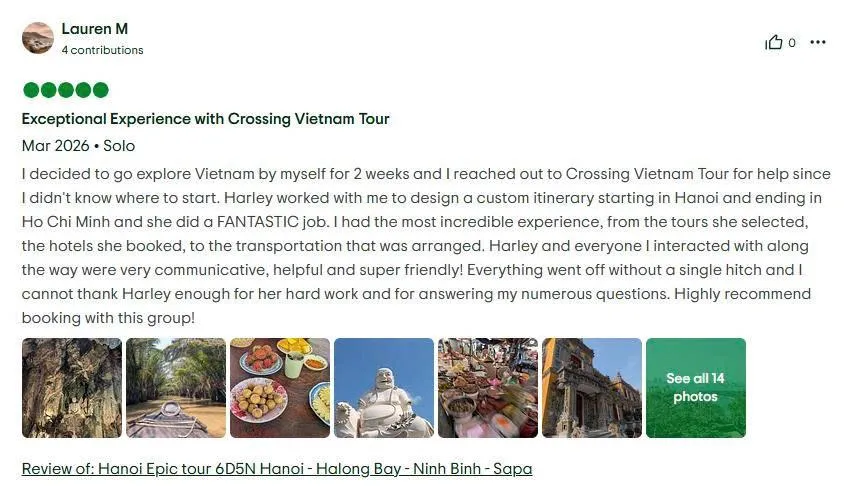Click the review body paragraph text

pyautogui.click(x=426, y=245)
